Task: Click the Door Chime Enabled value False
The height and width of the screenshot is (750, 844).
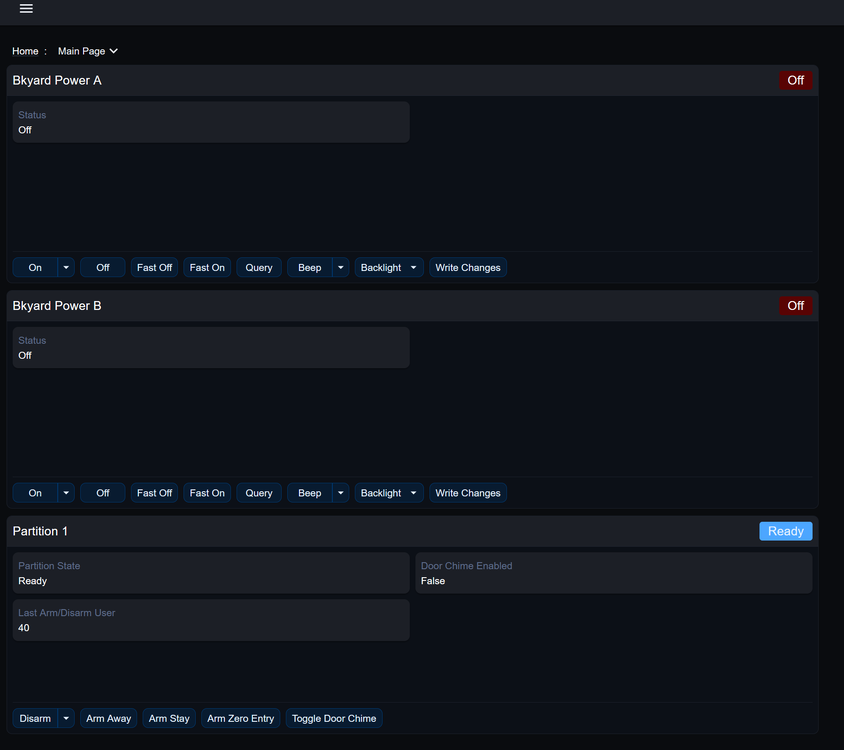Action: click(x=433, y=581)
